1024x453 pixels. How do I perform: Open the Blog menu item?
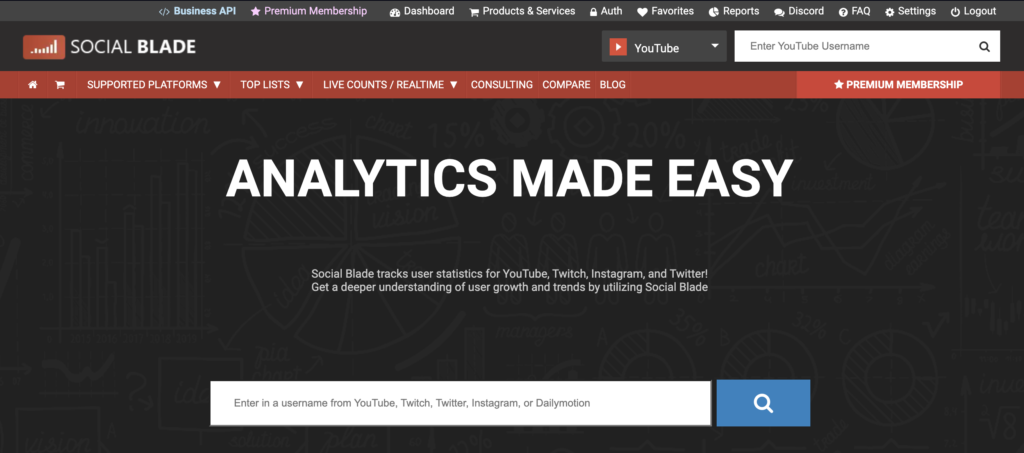[613, 85]
